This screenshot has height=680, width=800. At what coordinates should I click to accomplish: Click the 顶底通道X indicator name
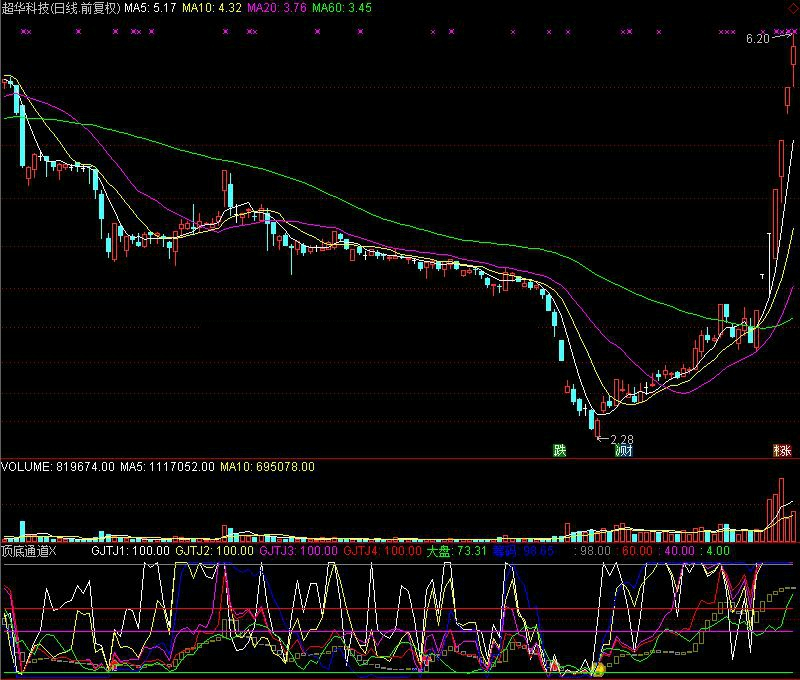coord(29,551)
